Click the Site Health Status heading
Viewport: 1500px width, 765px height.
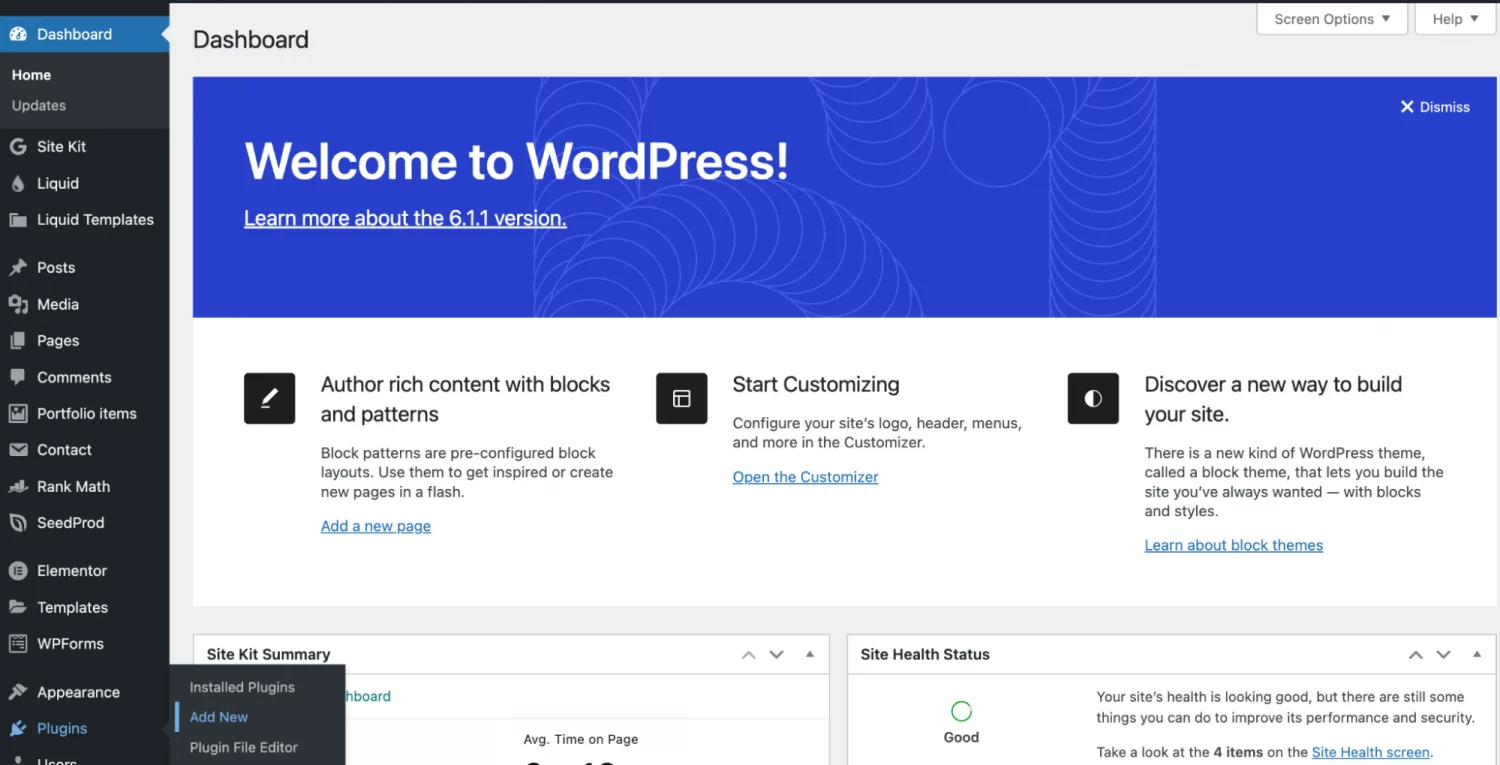[x=925, y=654]
